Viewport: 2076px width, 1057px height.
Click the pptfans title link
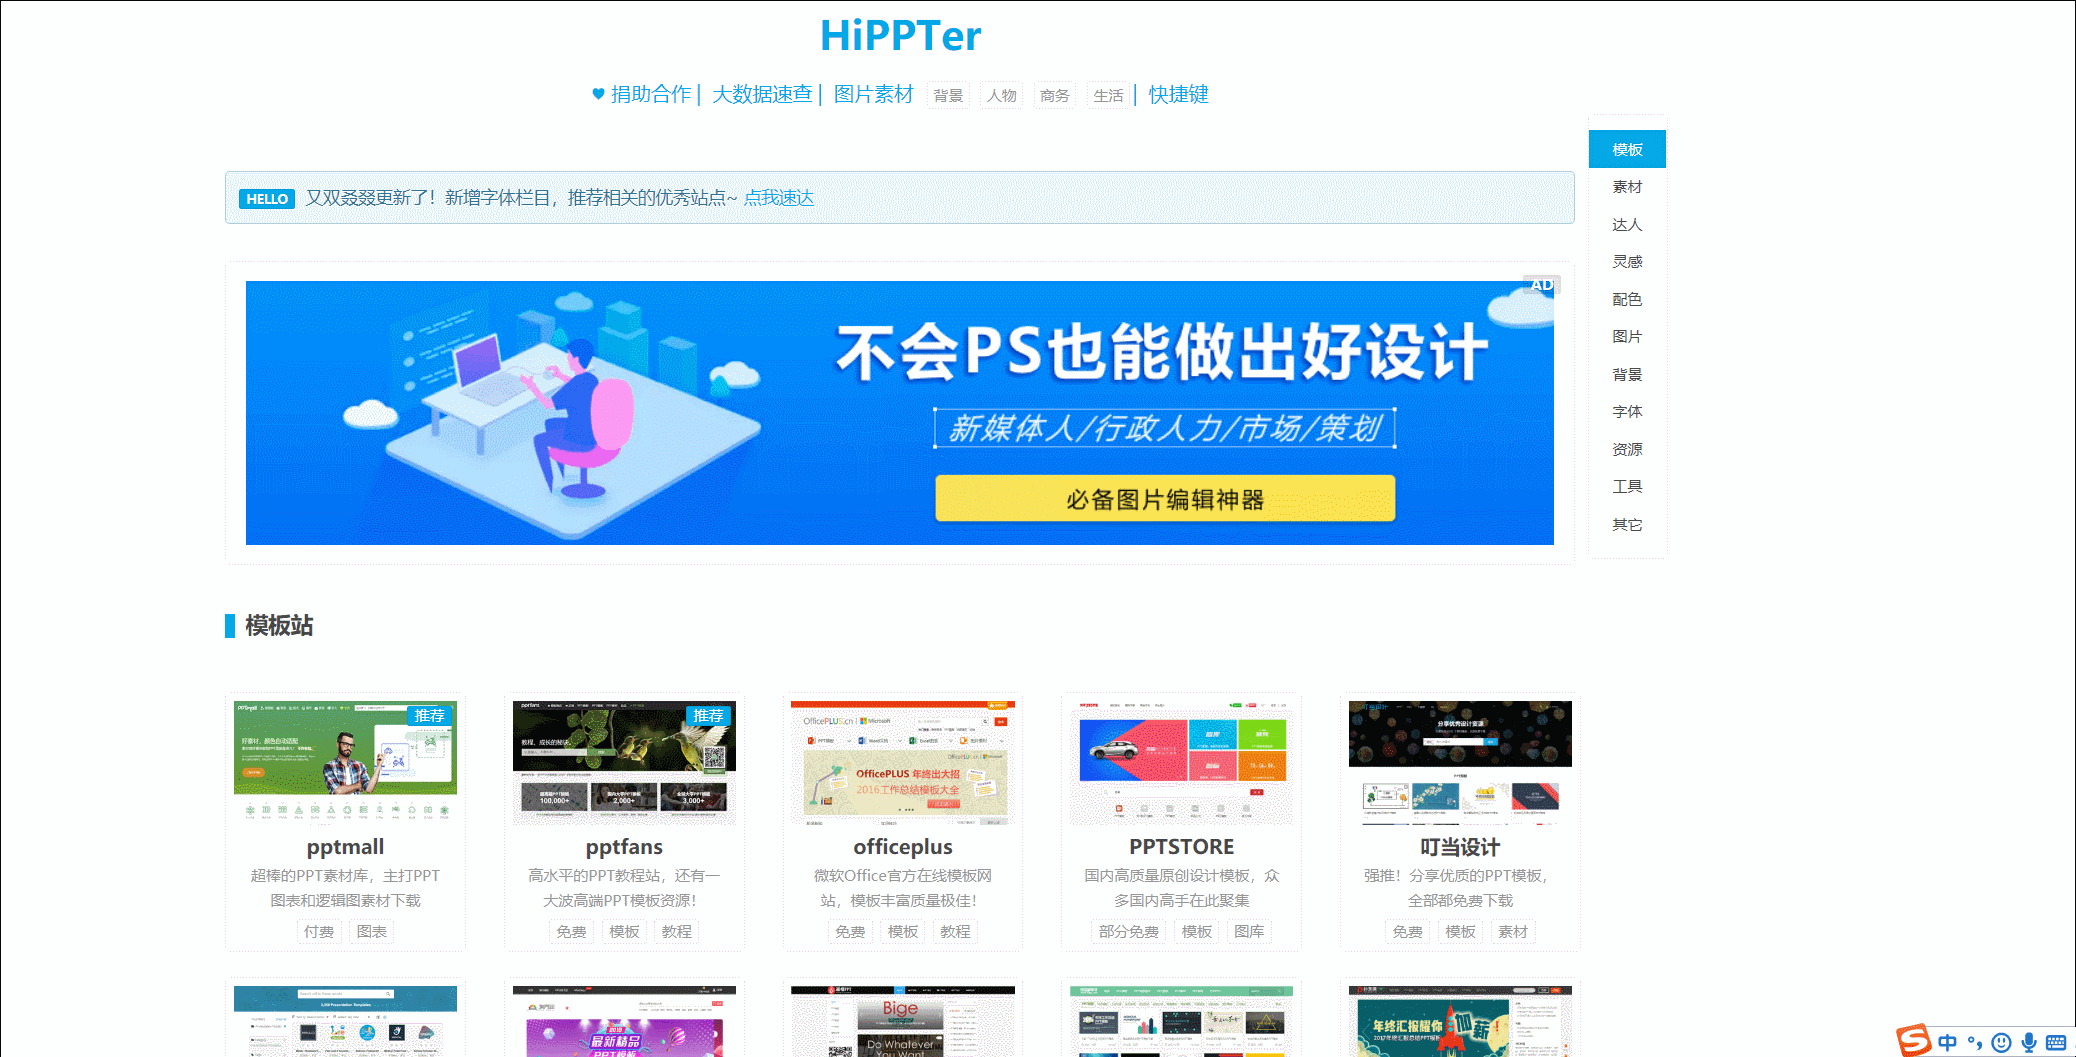click(x=624, y=847)
